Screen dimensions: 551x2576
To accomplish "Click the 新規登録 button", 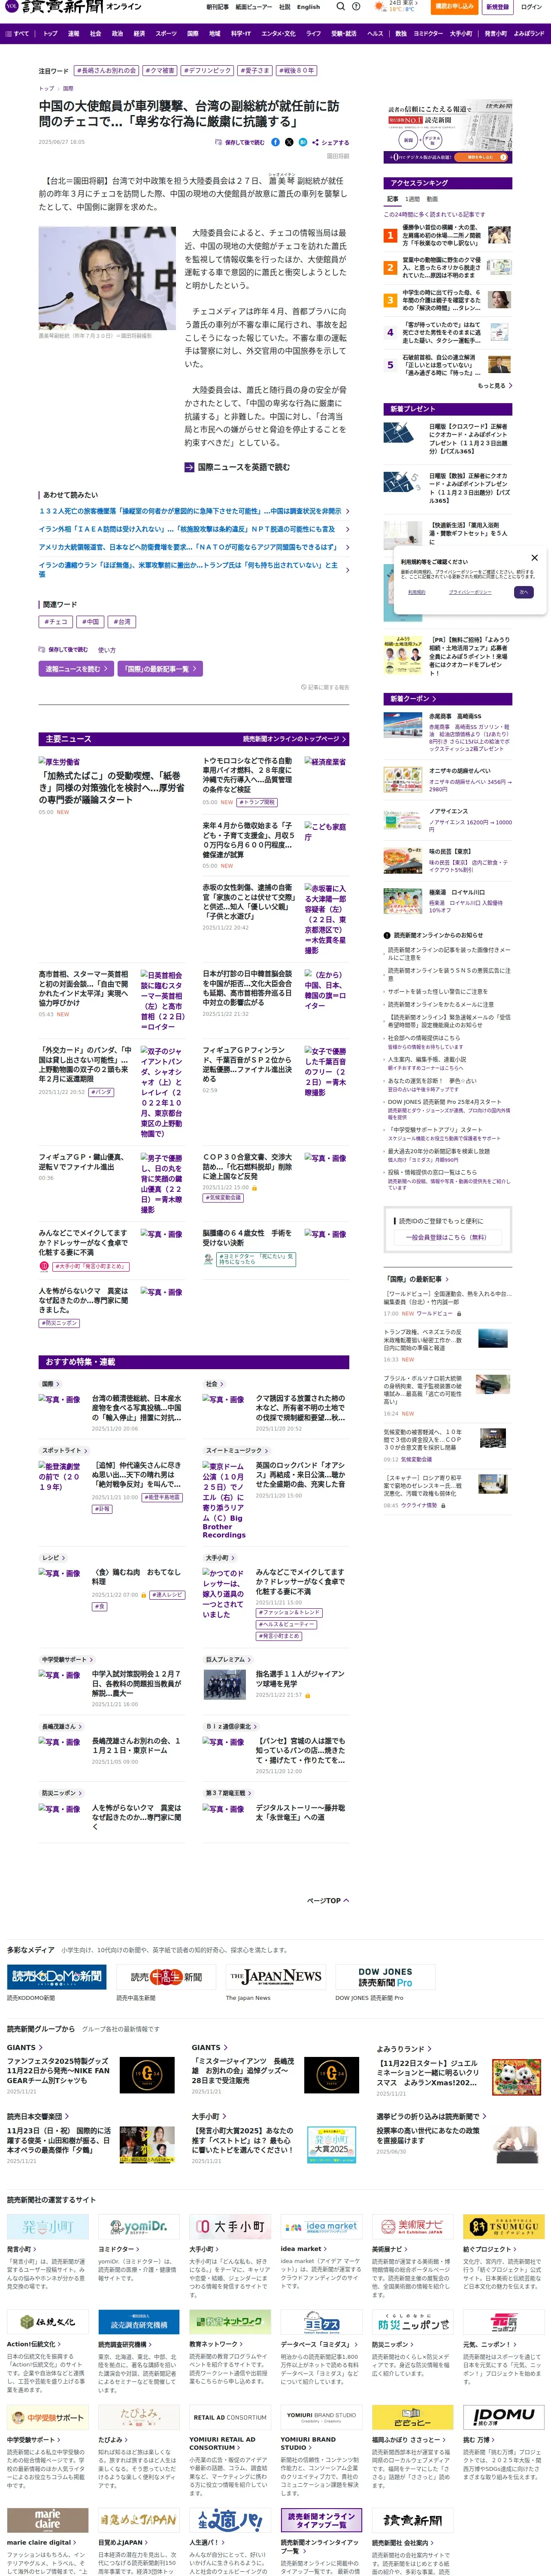I will (x=497, y=7).
